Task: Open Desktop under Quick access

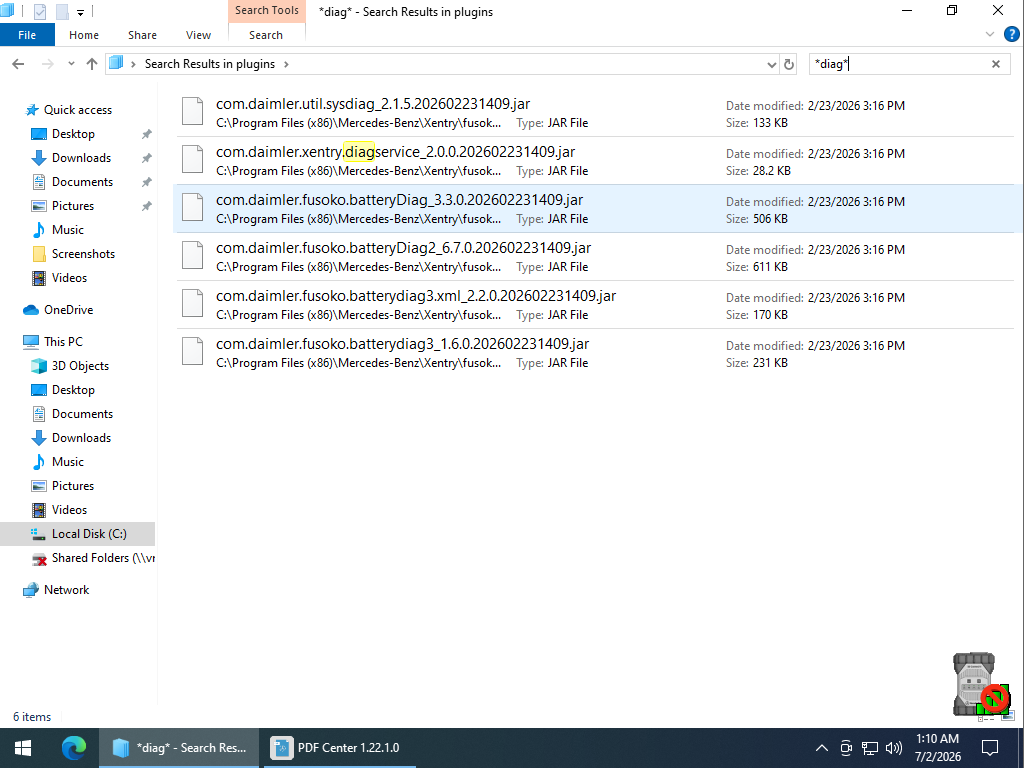Action: [73, 134]
